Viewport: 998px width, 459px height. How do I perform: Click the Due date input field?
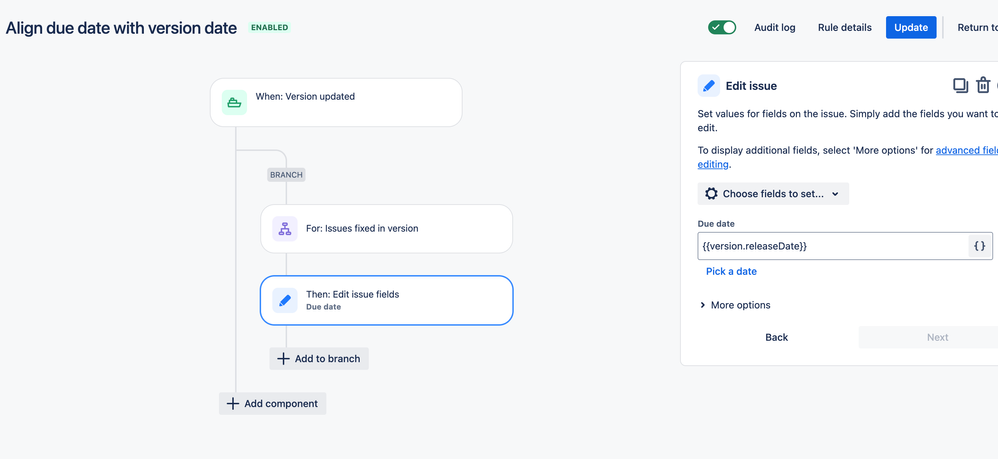click(833, 246)
